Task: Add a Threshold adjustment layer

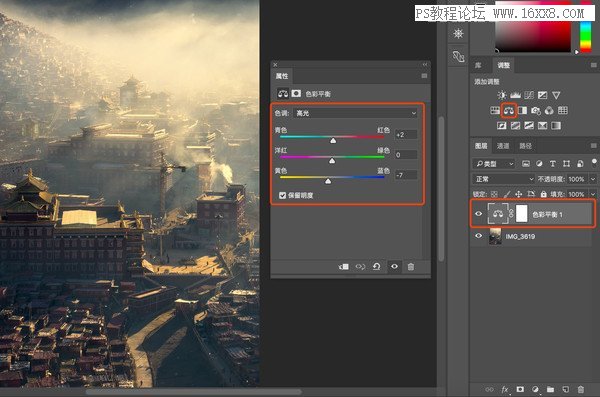Action: pyautogui.click(x=529, y=126)
